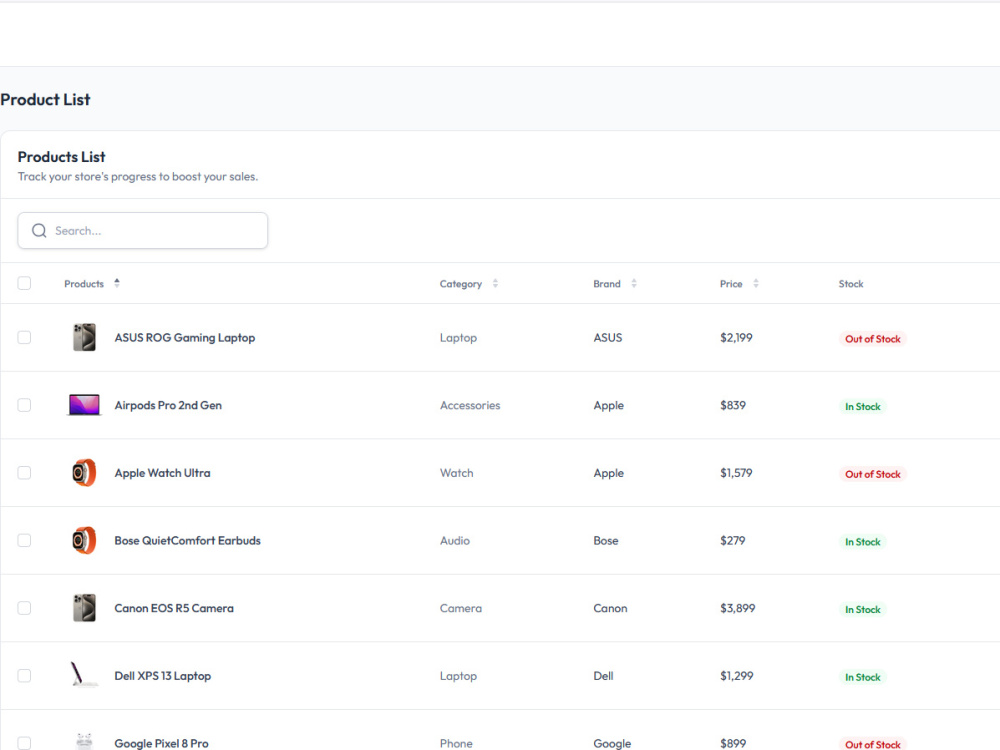This screenshot has height=750, width=1000.
Task: Check the Google Pixel 8 Pro checkbox
Action: pos(24,743)
